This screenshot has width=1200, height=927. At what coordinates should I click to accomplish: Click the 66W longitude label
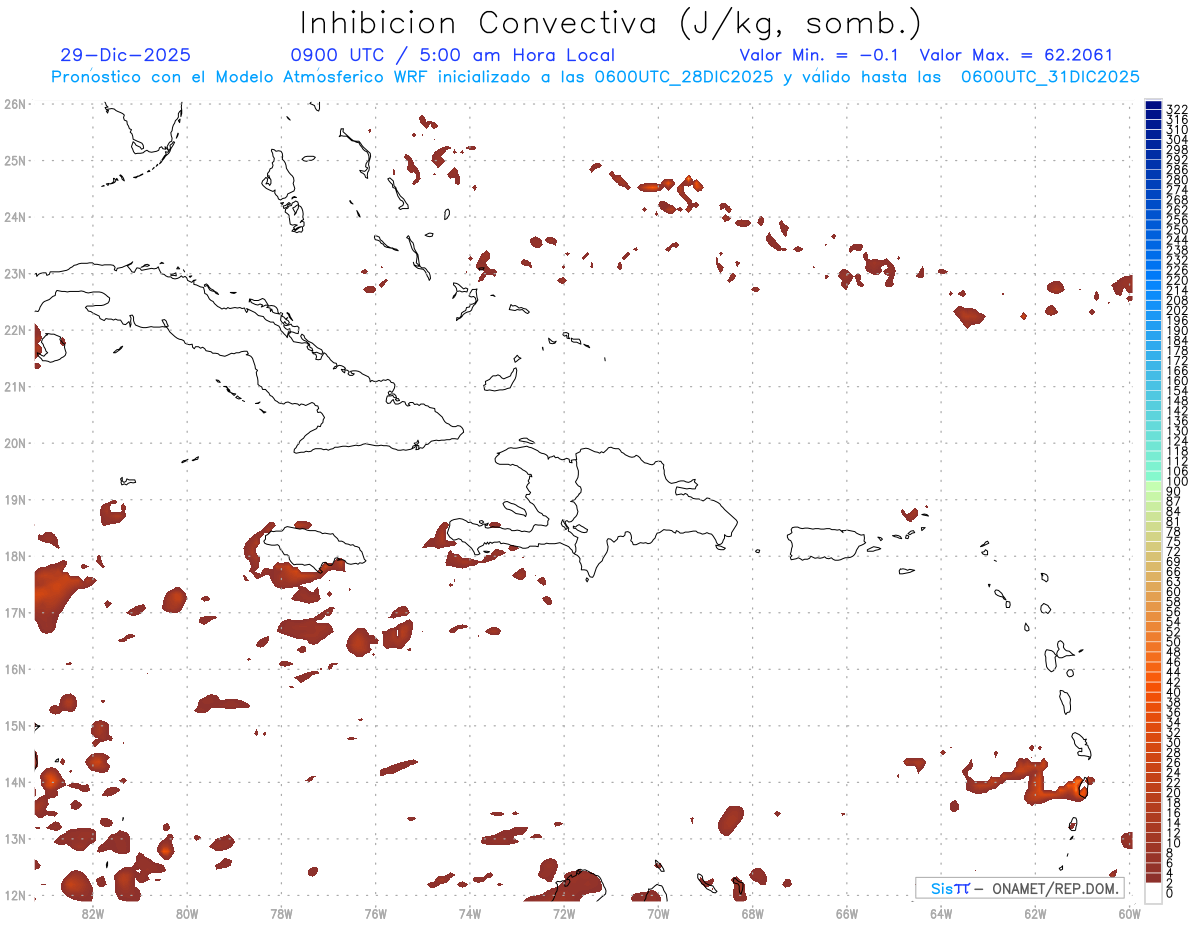(x=847, y=913)
